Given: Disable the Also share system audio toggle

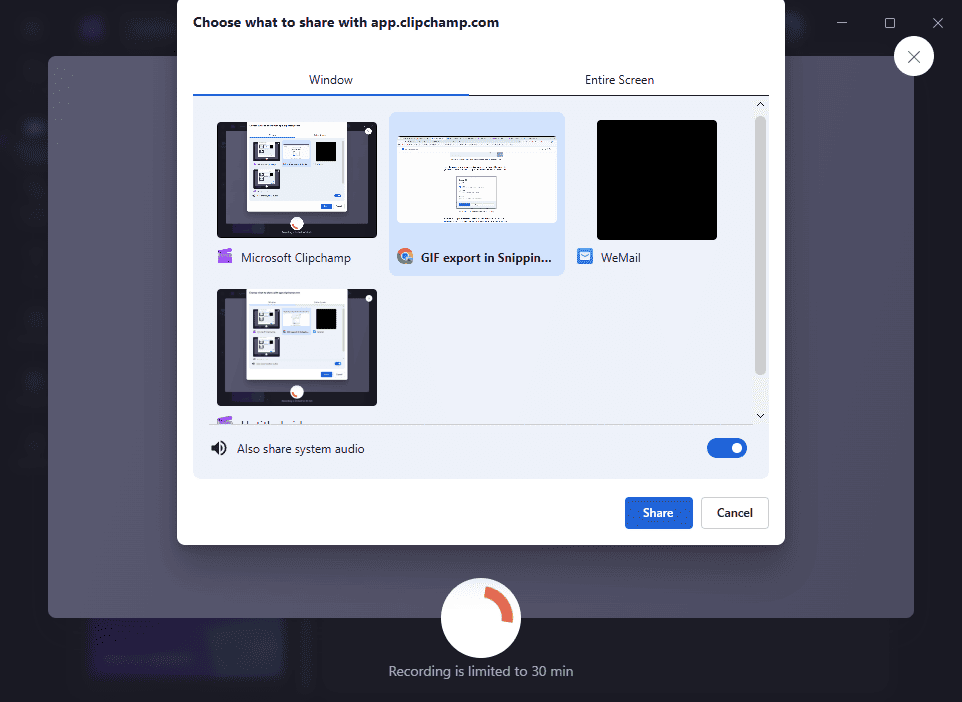Looking at the screenshot, I should [x=727, y=447].
